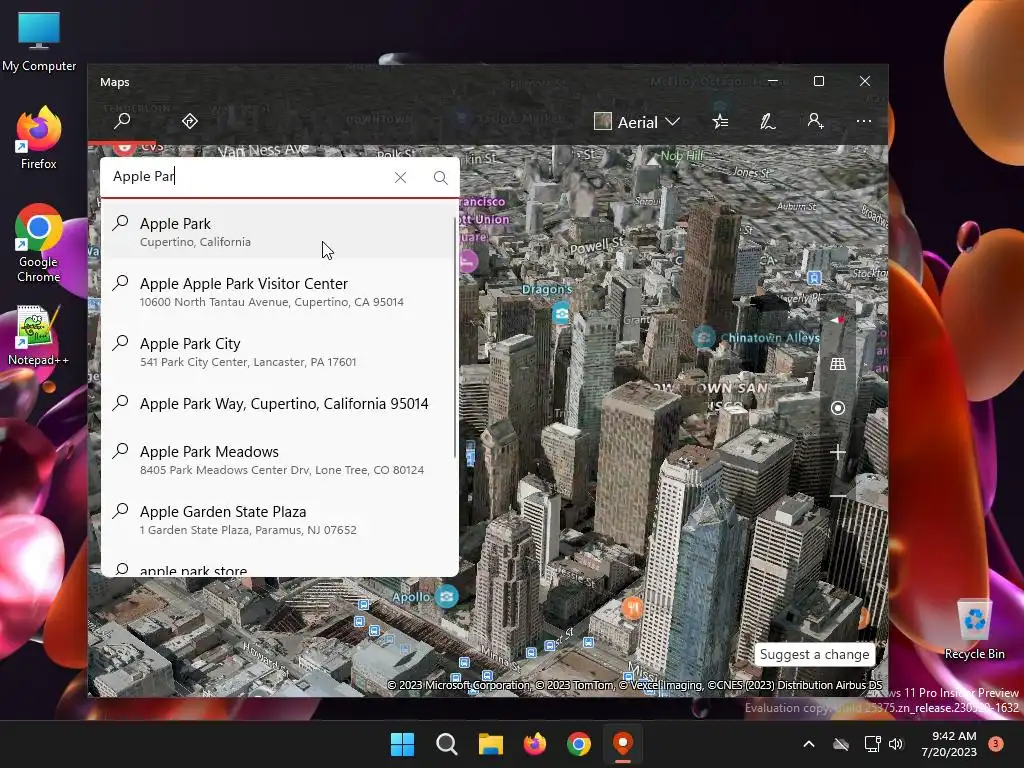Click the search magnifier button in search box
This screenshot has height=768, width=1024.
[441, 178]
